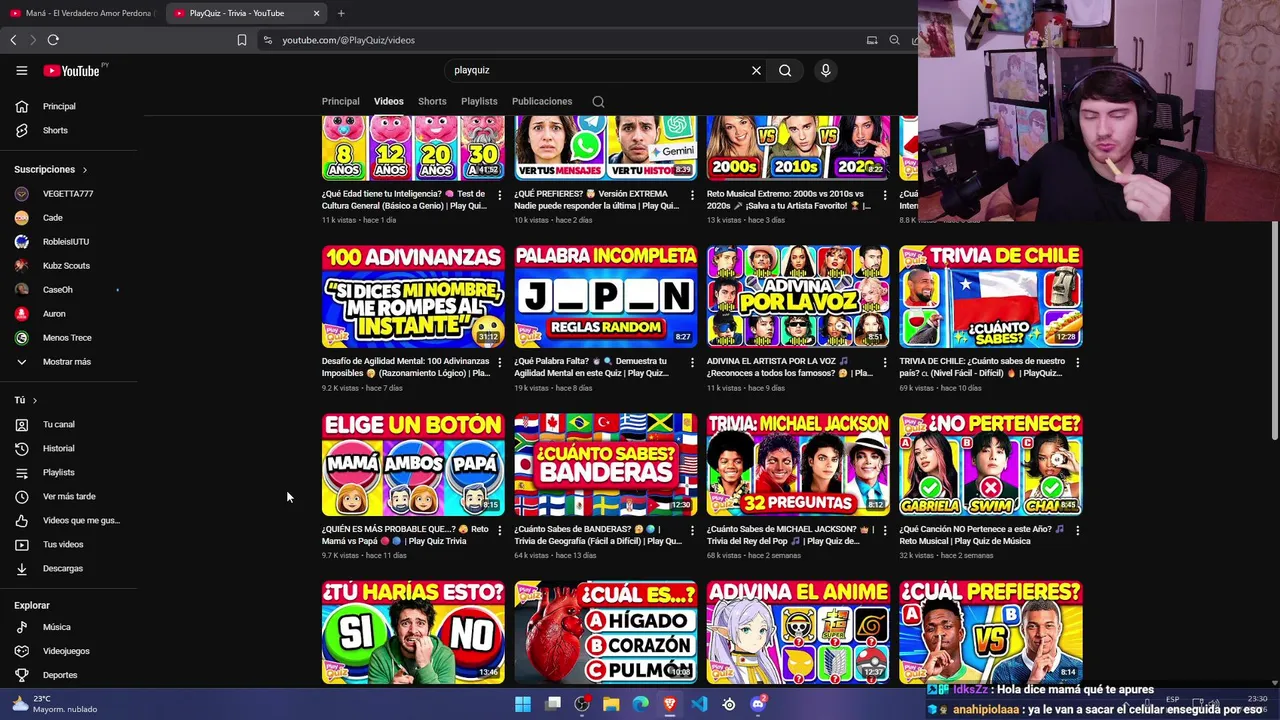
Task: Select the Videos channel tab
Action: (x=389, y=101)
